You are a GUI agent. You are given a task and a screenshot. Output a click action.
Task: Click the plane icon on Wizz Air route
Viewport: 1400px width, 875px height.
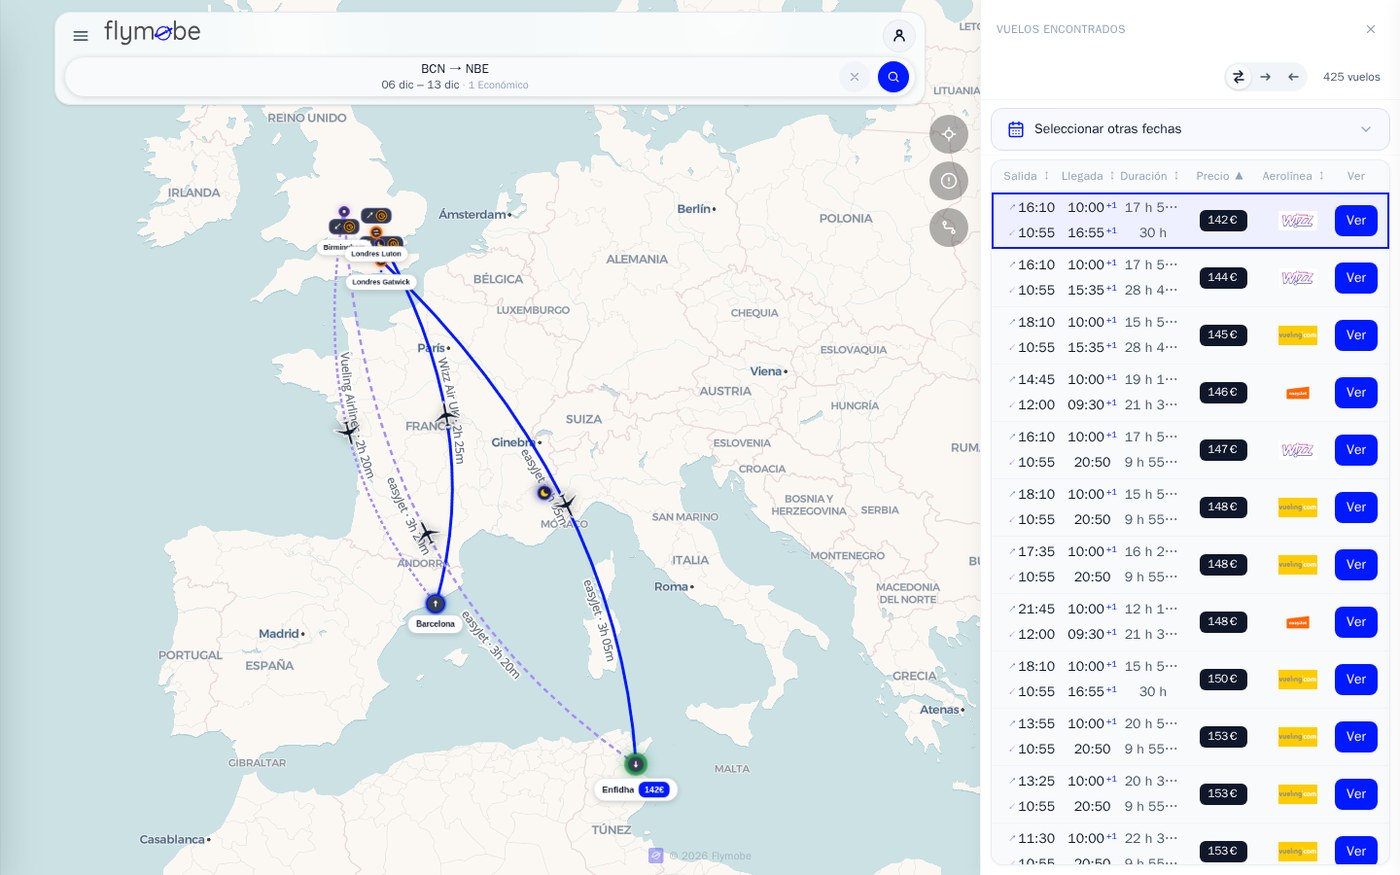coord(446,414)
